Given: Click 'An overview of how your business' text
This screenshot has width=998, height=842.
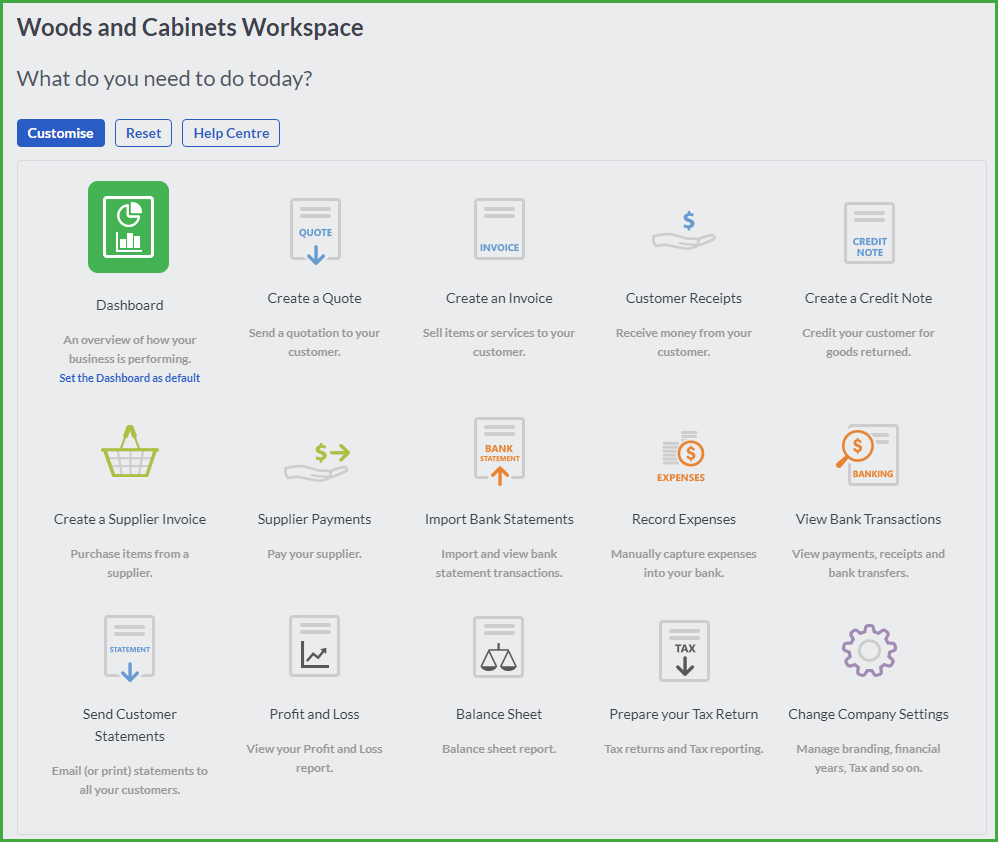Looking at the screenshot, I should click(130, 349).
